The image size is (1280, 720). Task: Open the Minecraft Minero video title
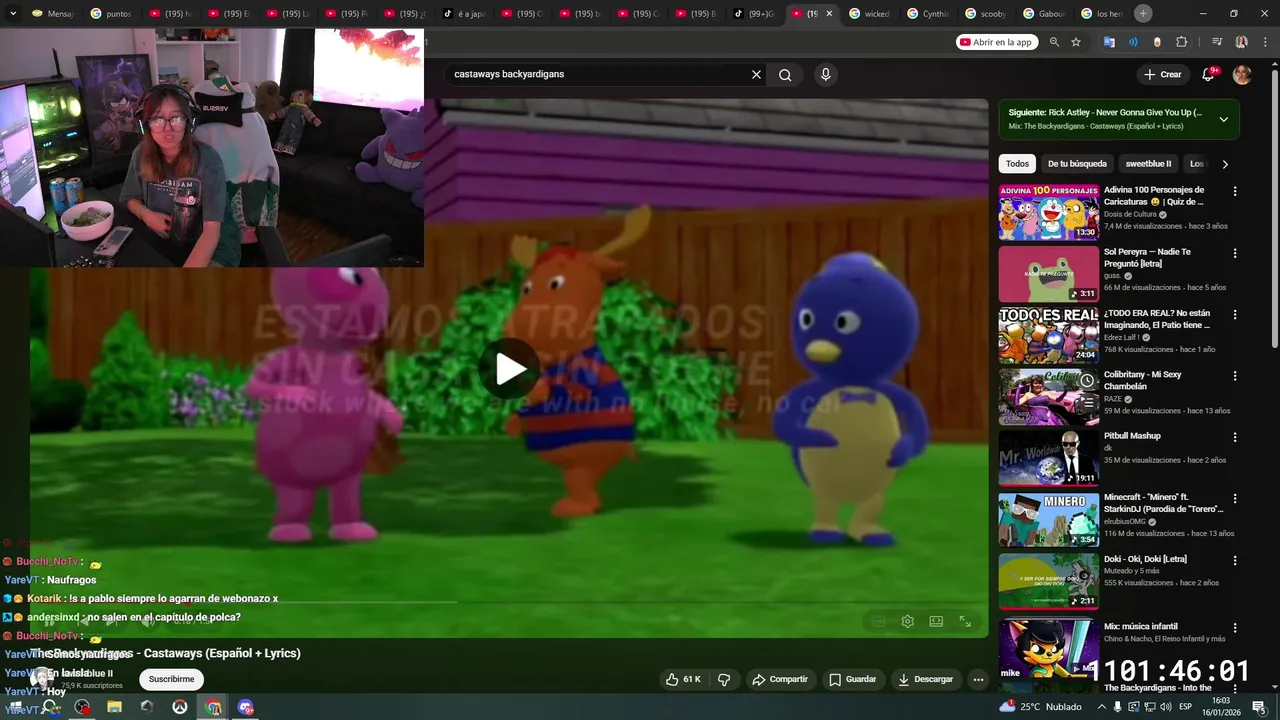pyautogui.click(x=1163, y=503)
